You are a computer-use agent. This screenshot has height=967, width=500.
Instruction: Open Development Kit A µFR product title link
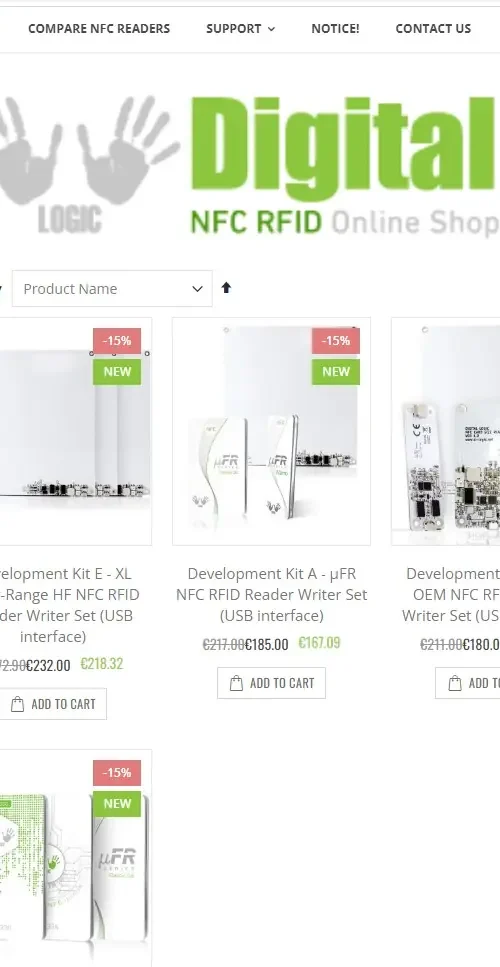(271, 595)
